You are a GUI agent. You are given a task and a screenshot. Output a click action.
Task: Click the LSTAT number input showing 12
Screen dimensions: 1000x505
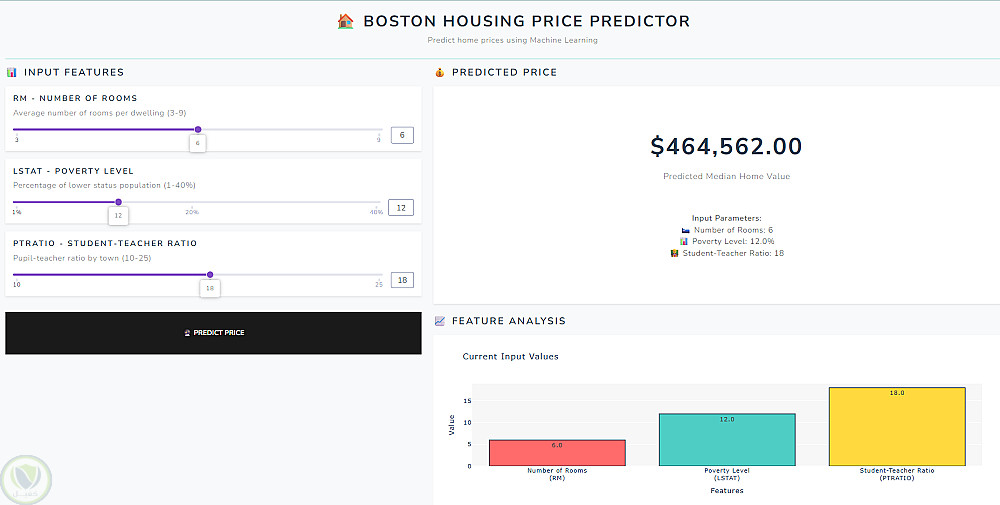click(401, 208)
